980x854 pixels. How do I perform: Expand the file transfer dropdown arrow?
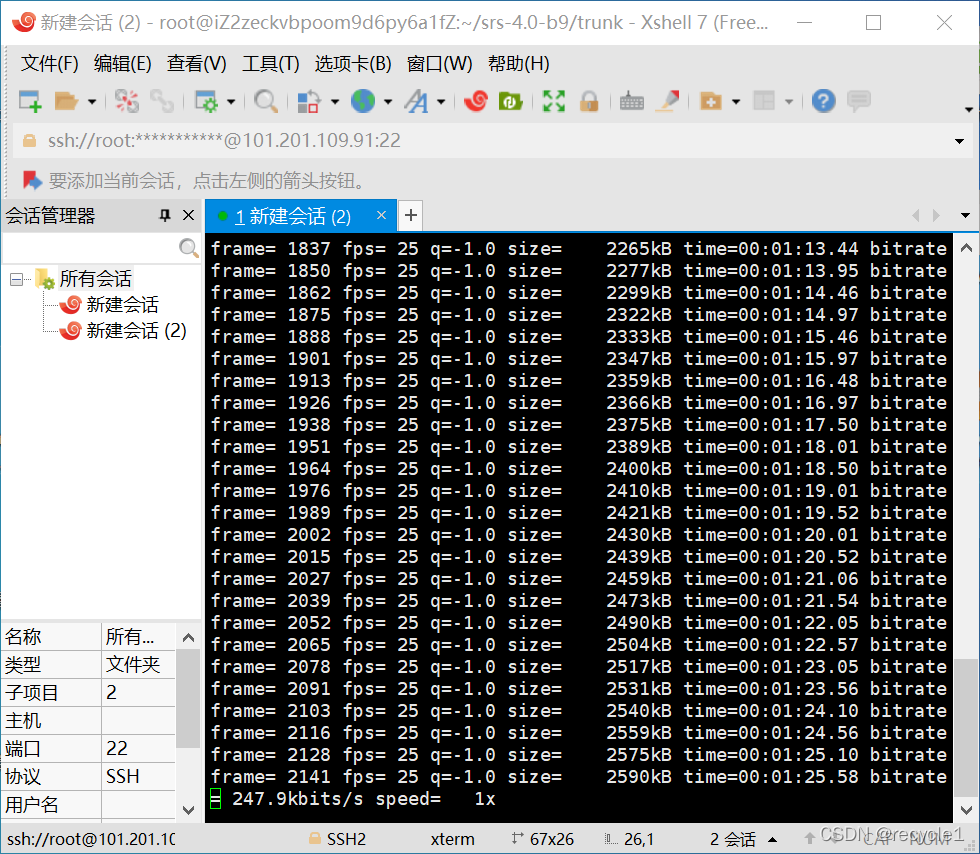[x=335, y=101]
